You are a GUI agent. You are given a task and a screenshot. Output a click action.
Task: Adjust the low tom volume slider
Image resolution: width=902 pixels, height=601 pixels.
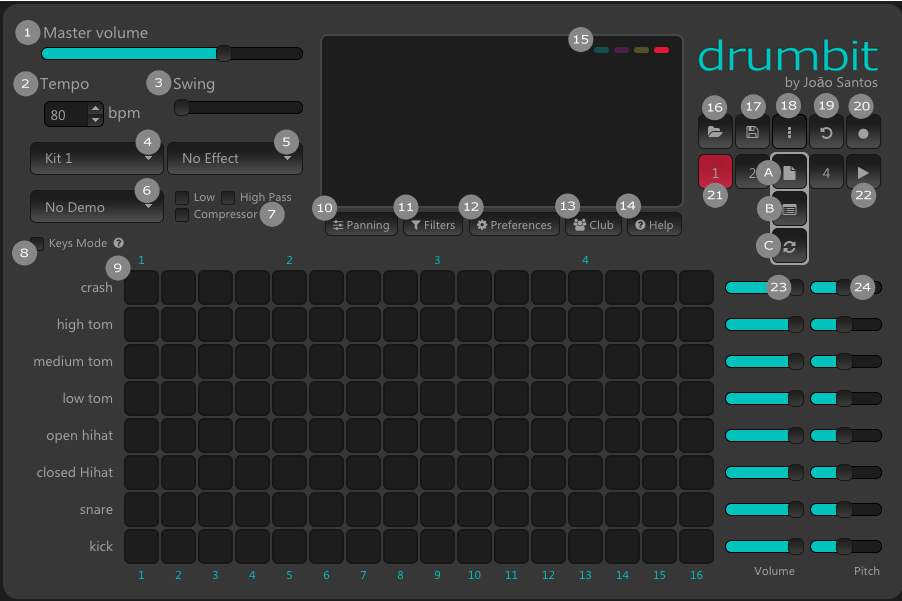tap(764, 398)
